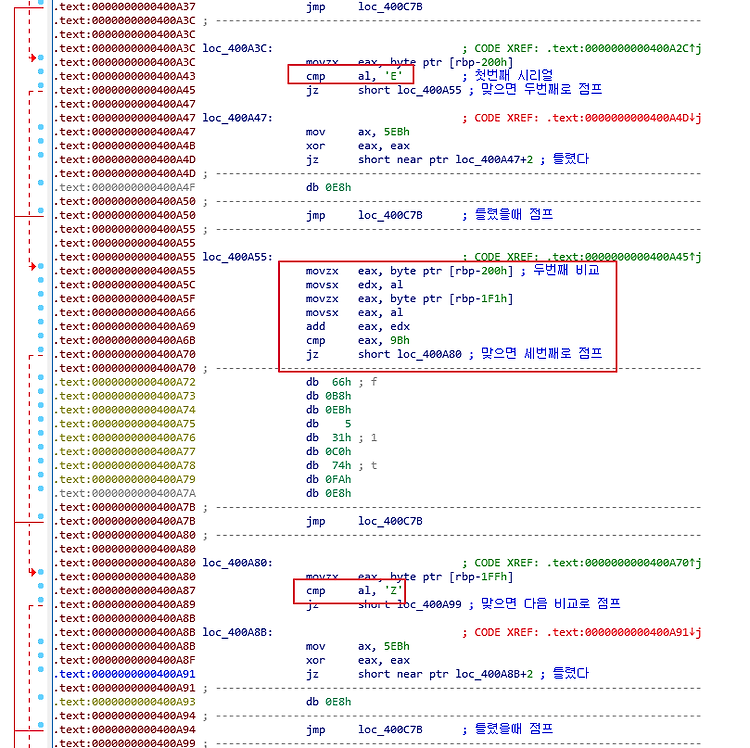Viewport: 750px width, 748px height.
Task: Toggle breakpoint dot beside address 400A69
Action: pyautogui.click(x=41, y=321)
